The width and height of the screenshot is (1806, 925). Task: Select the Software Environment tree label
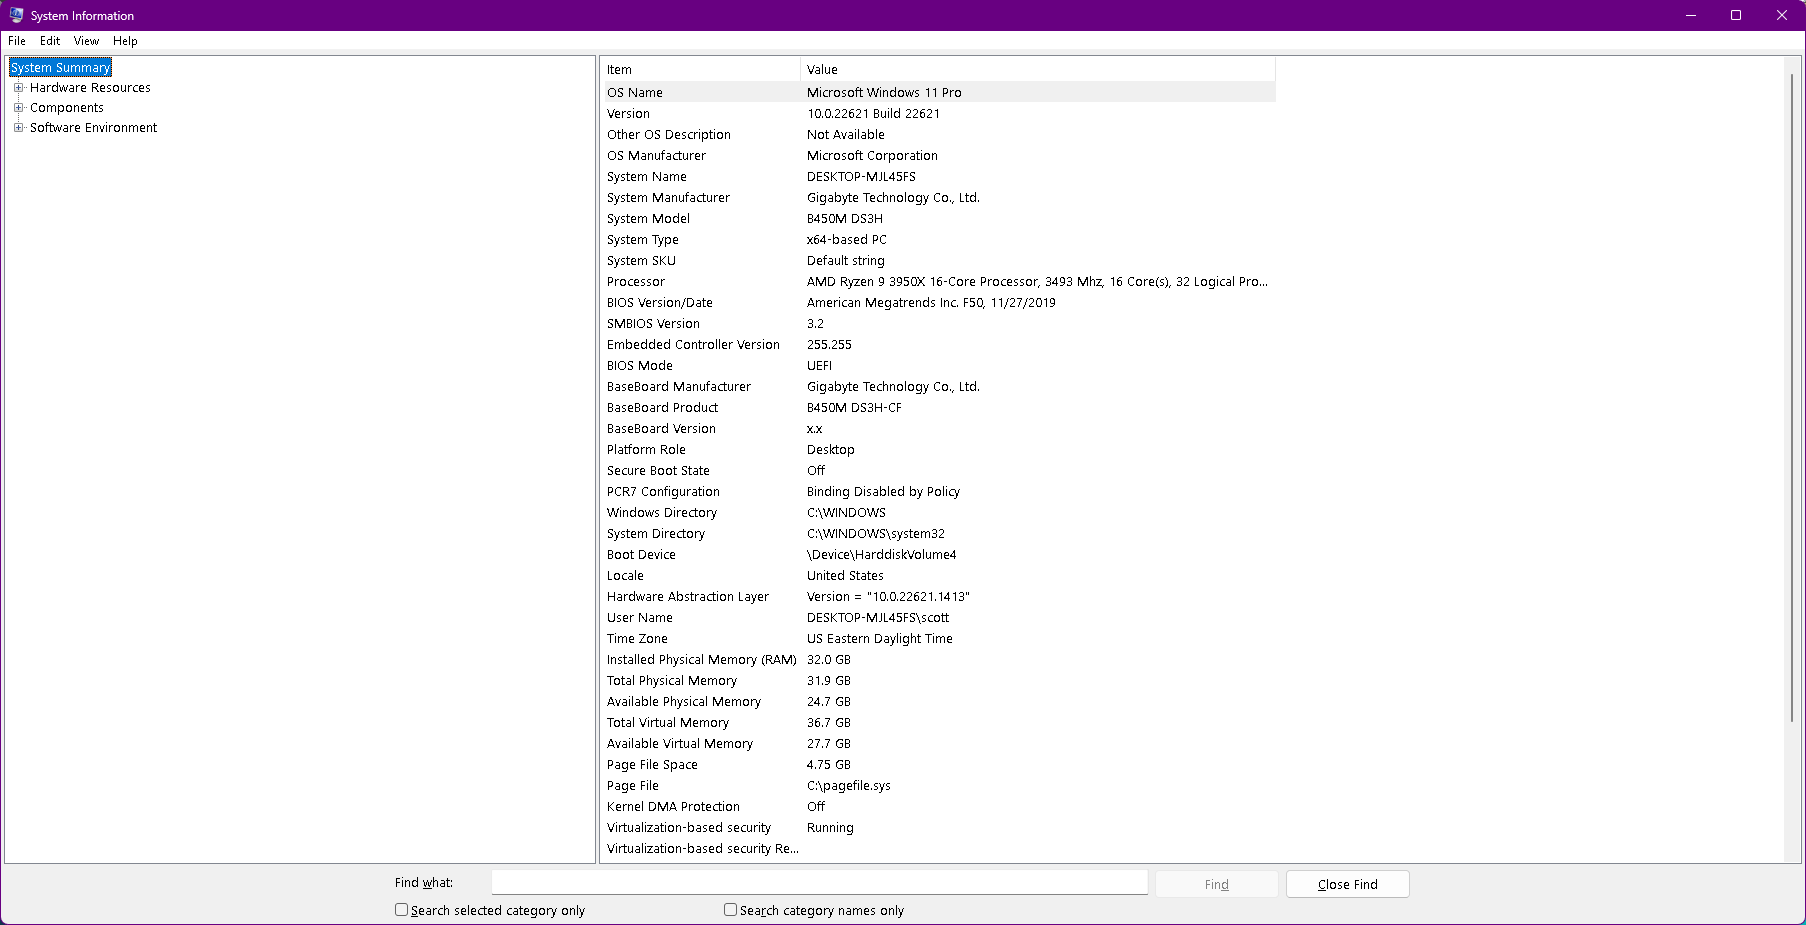pos(93,127)
